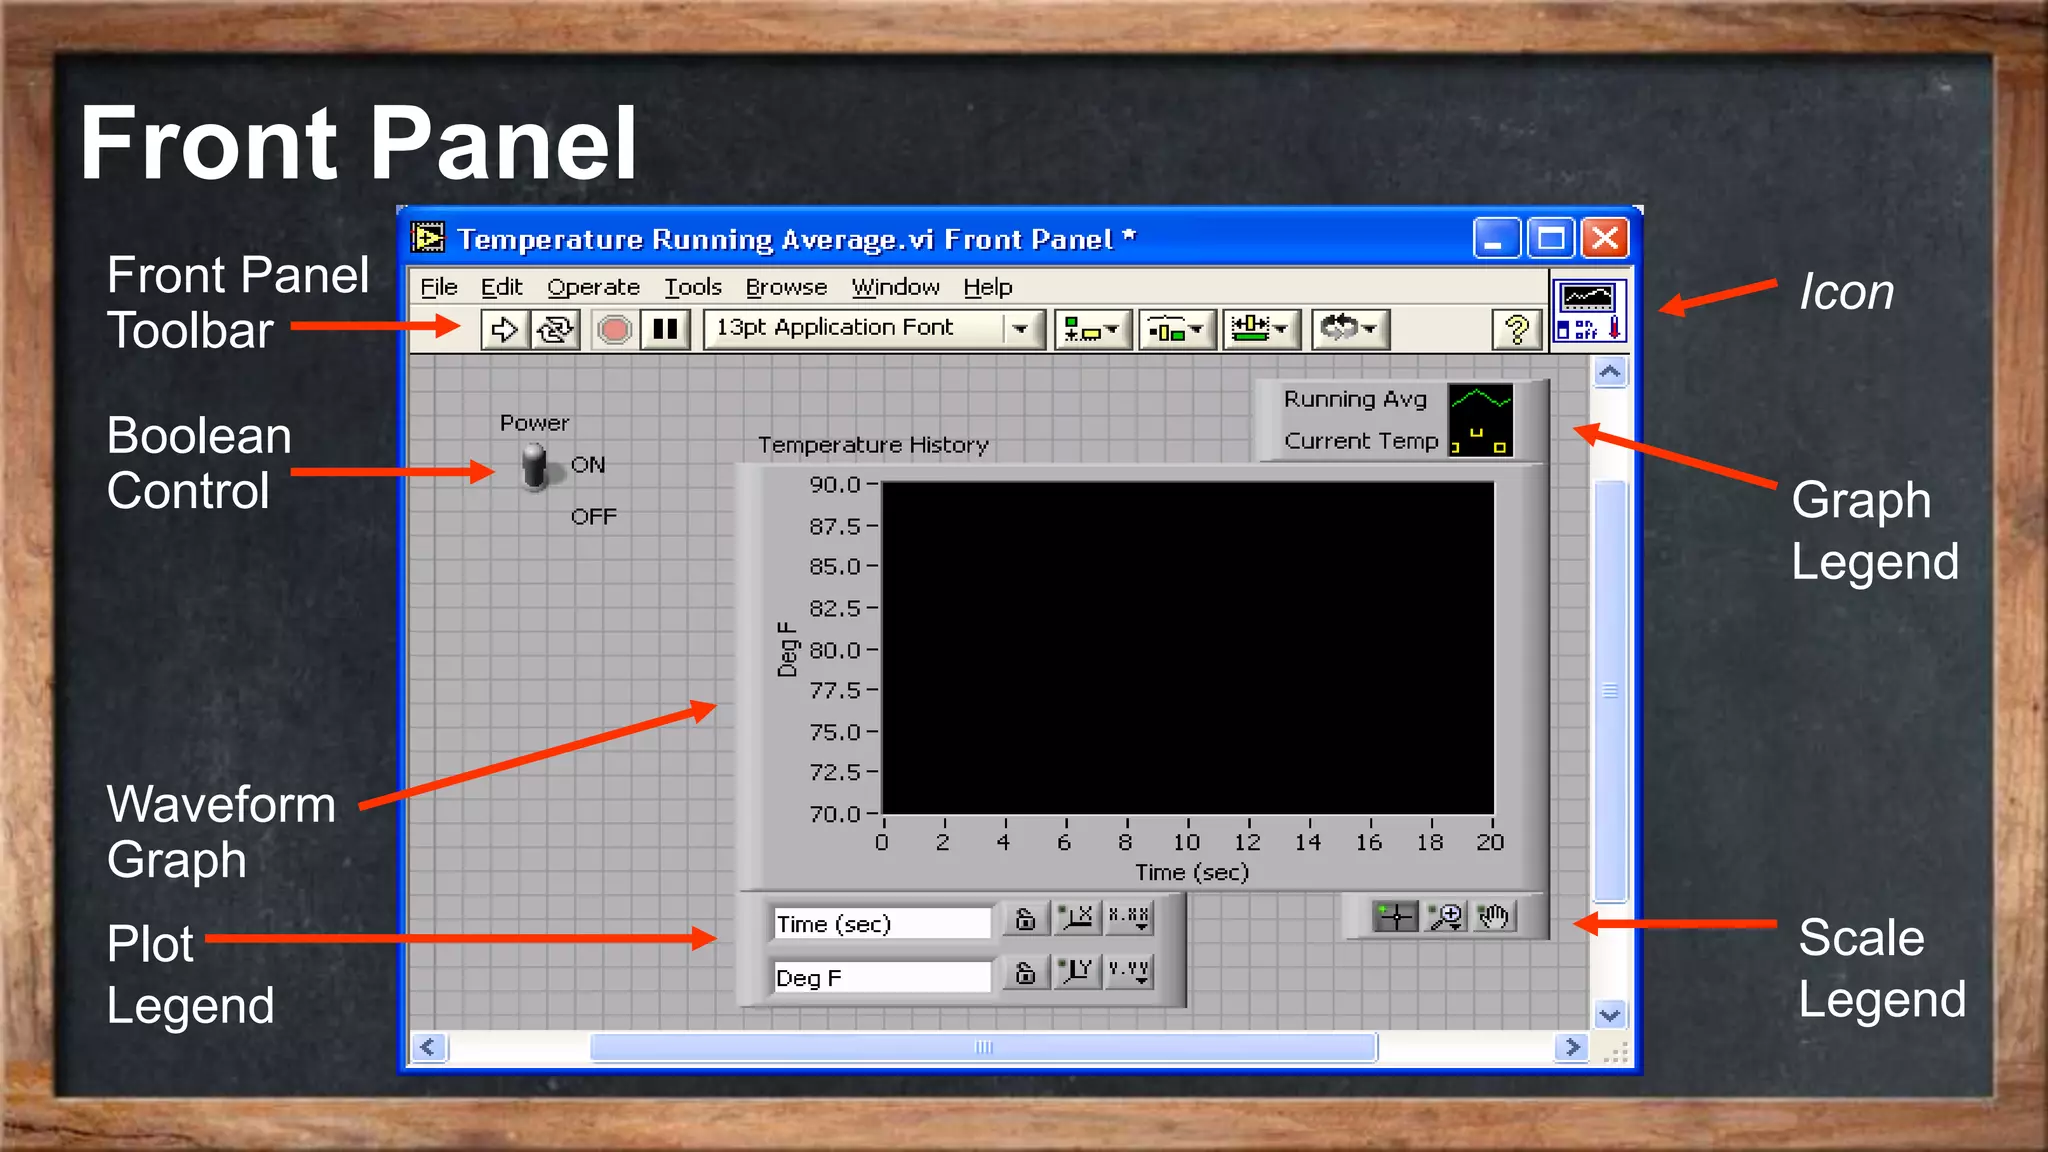
Task: Click the 20 X-axis scale value
Action: point(1490,843)
